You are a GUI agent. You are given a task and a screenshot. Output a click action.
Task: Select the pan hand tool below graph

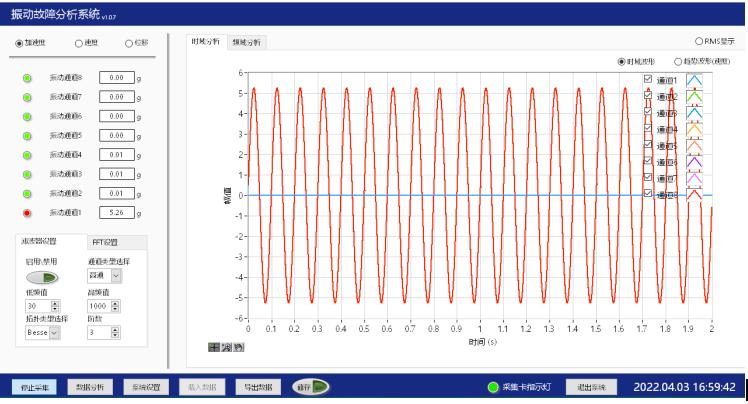click(x=238, y=347)
